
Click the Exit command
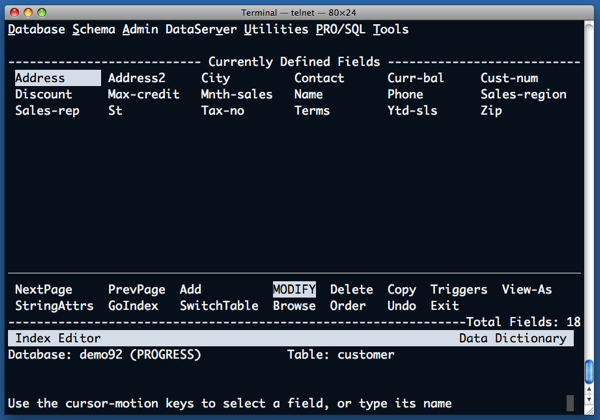pyautogui.click(x=445, y=306)
